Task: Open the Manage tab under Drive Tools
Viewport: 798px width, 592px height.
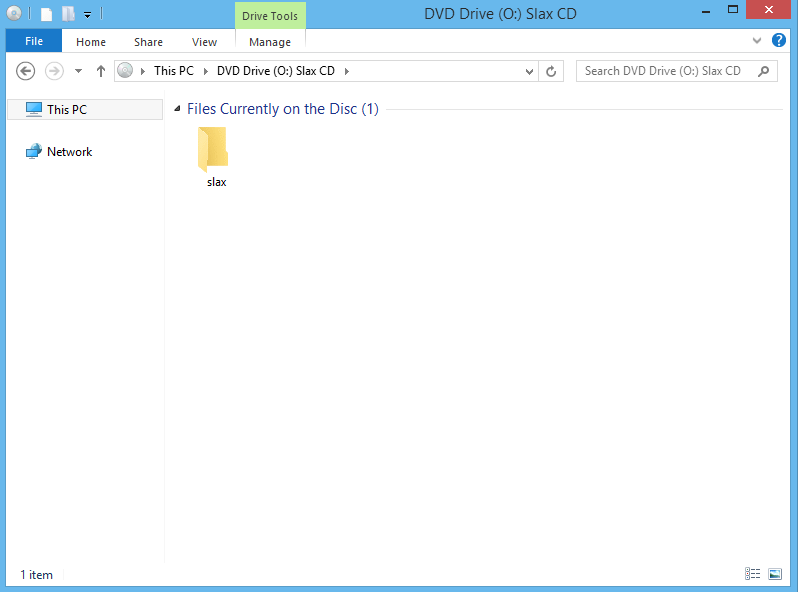Action: [270, 42]
